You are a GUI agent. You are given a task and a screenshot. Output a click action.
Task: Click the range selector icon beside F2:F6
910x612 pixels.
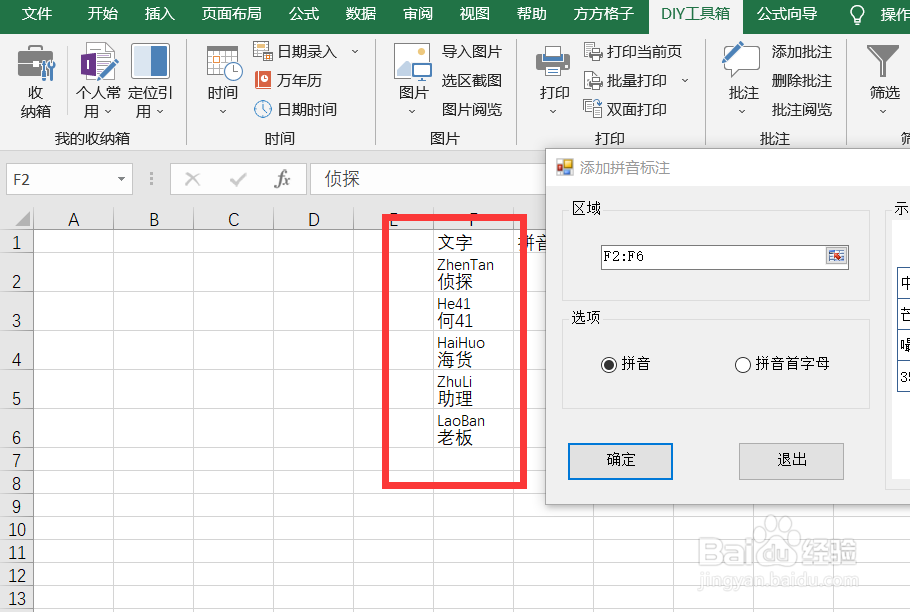click(836, 255)
